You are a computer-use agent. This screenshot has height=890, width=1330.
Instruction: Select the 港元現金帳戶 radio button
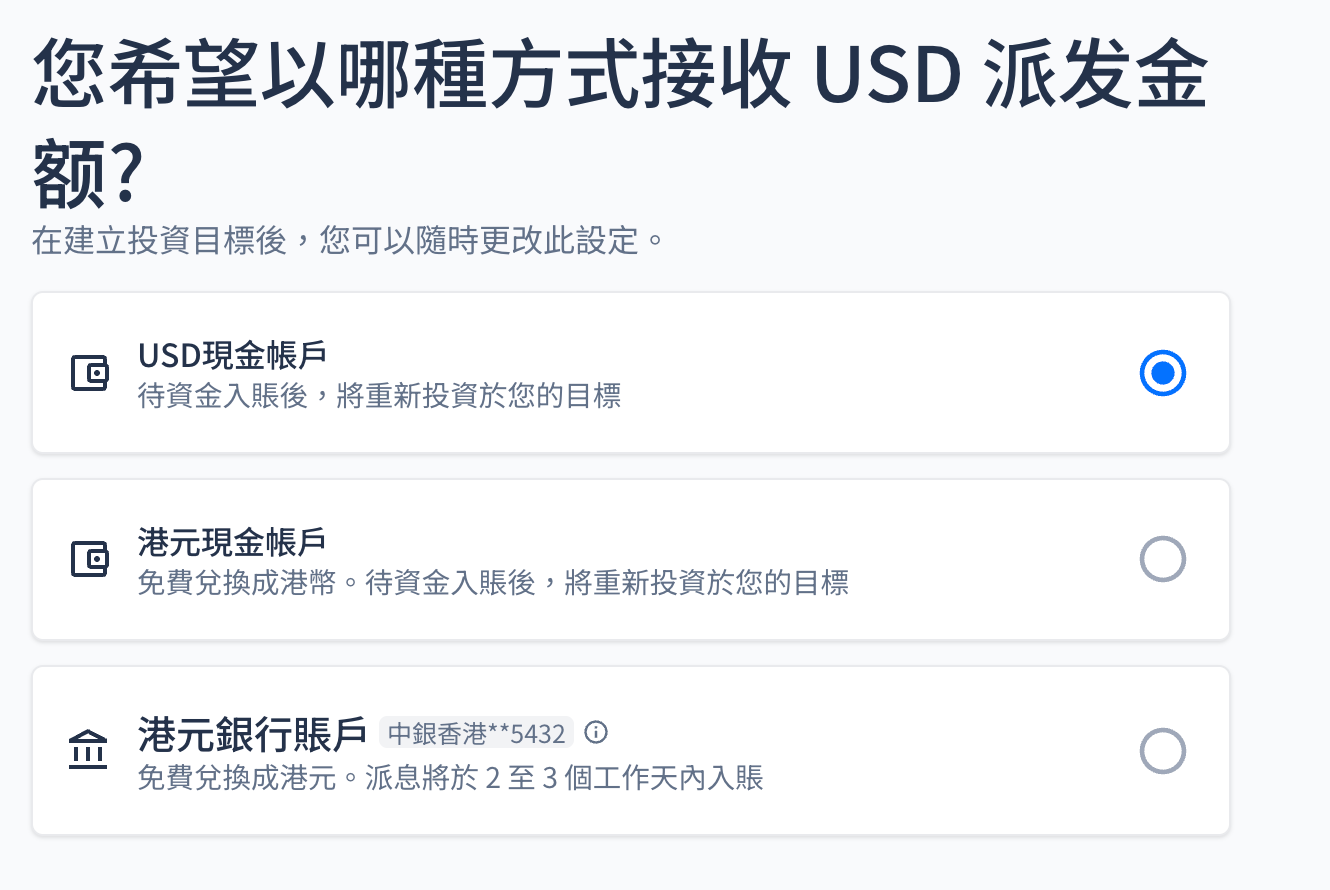(1162, 559)
